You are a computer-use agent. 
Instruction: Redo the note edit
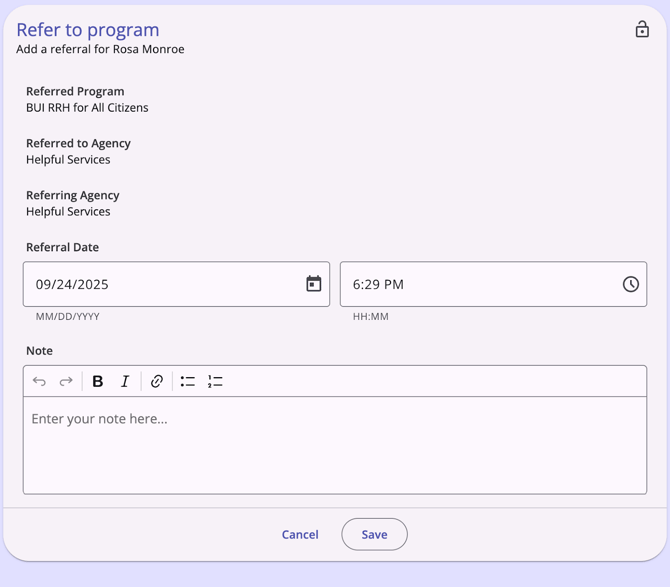point(66,381)
